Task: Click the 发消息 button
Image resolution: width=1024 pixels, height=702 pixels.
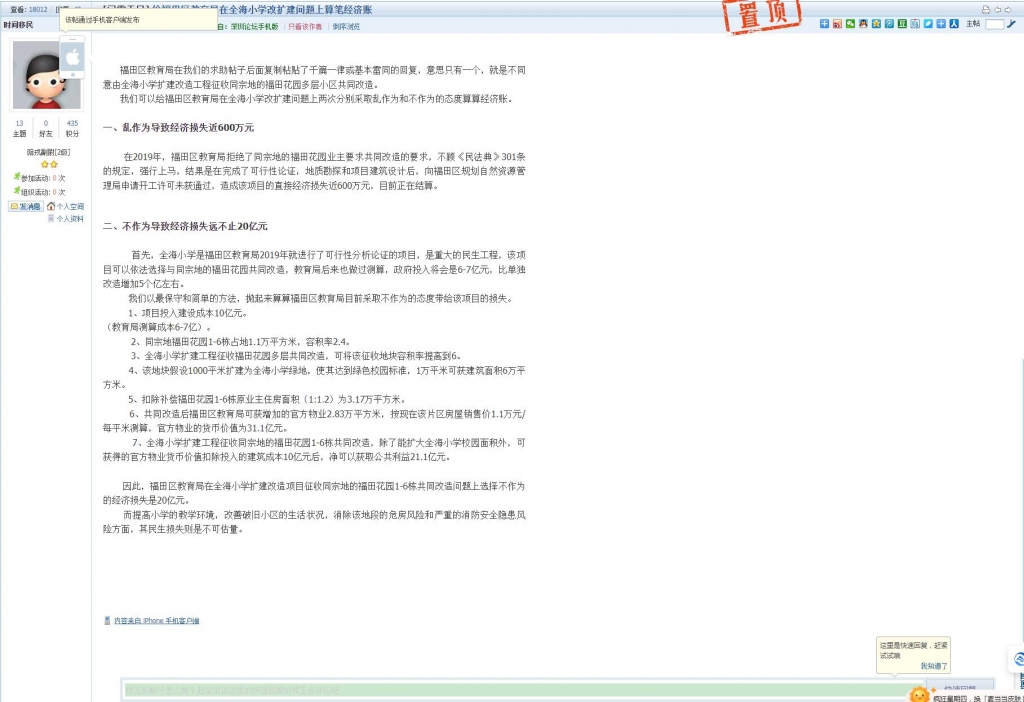Action: pos(26,206)
